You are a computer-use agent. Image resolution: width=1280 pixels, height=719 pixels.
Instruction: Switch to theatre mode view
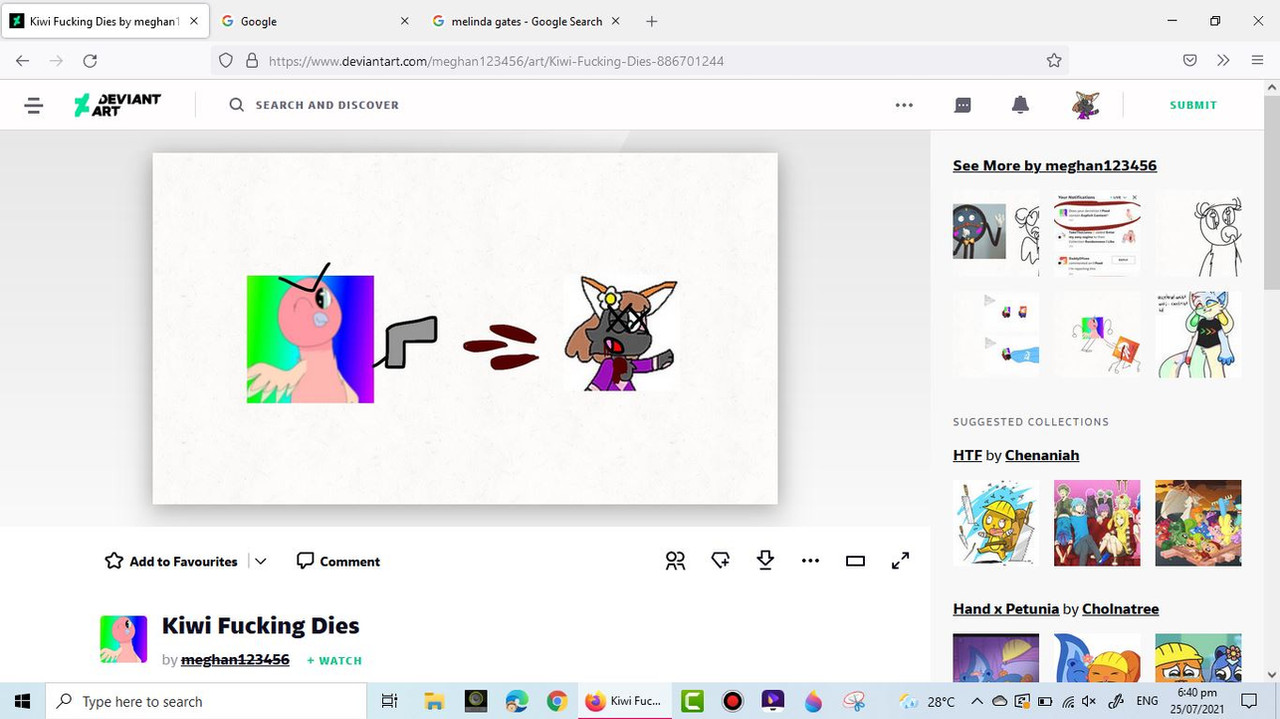coord(855,561)
